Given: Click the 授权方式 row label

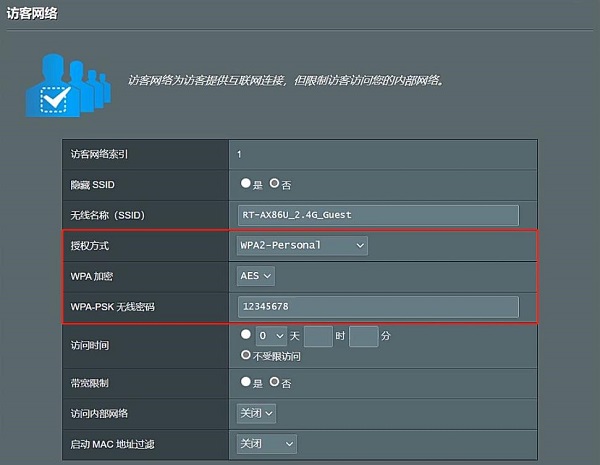Looking at the screenshot, I should click(x=91, y=245).
